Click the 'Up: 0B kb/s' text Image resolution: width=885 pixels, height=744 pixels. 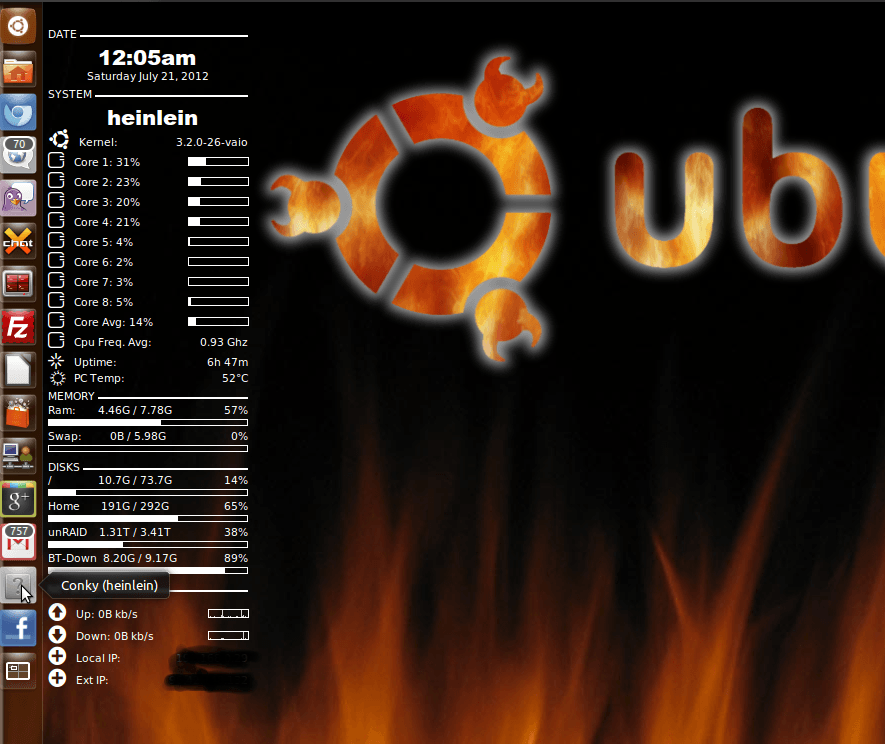(107, 614)
